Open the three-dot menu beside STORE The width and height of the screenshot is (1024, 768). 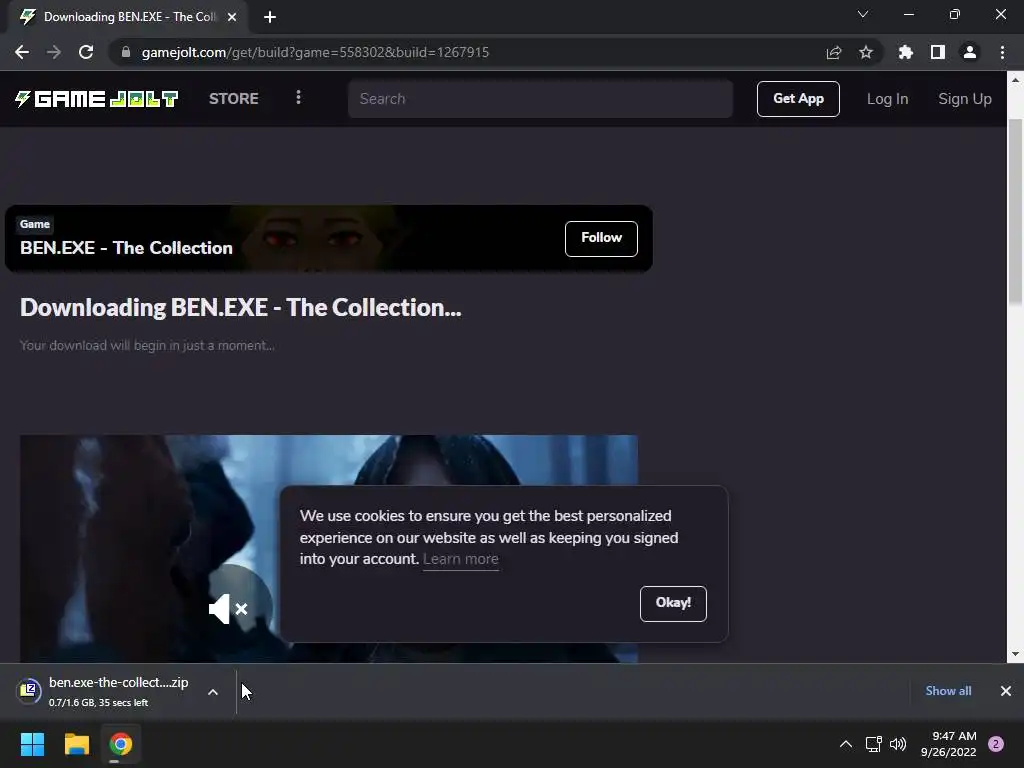[298, 97]
